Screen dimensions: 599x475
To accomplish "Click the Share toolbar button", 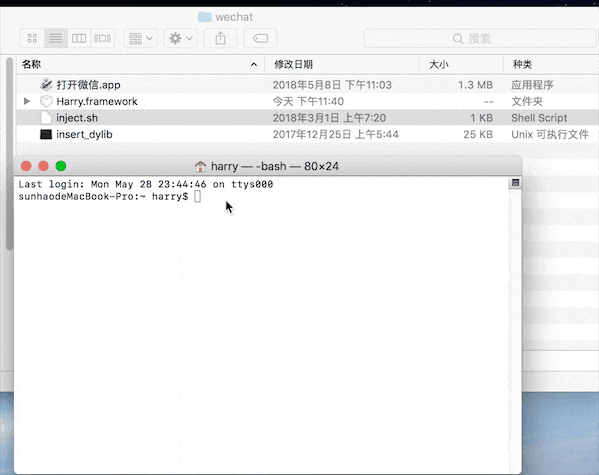I will 220,38.
